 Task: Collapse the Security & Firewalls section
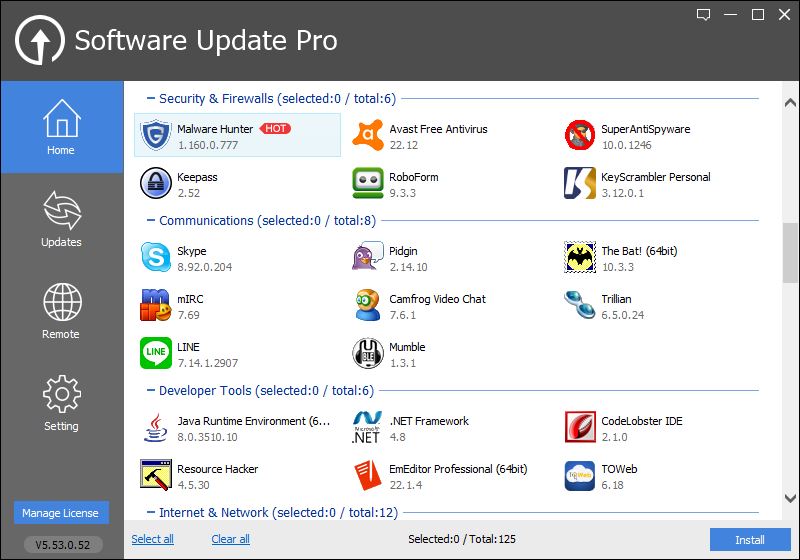(151, 98)
